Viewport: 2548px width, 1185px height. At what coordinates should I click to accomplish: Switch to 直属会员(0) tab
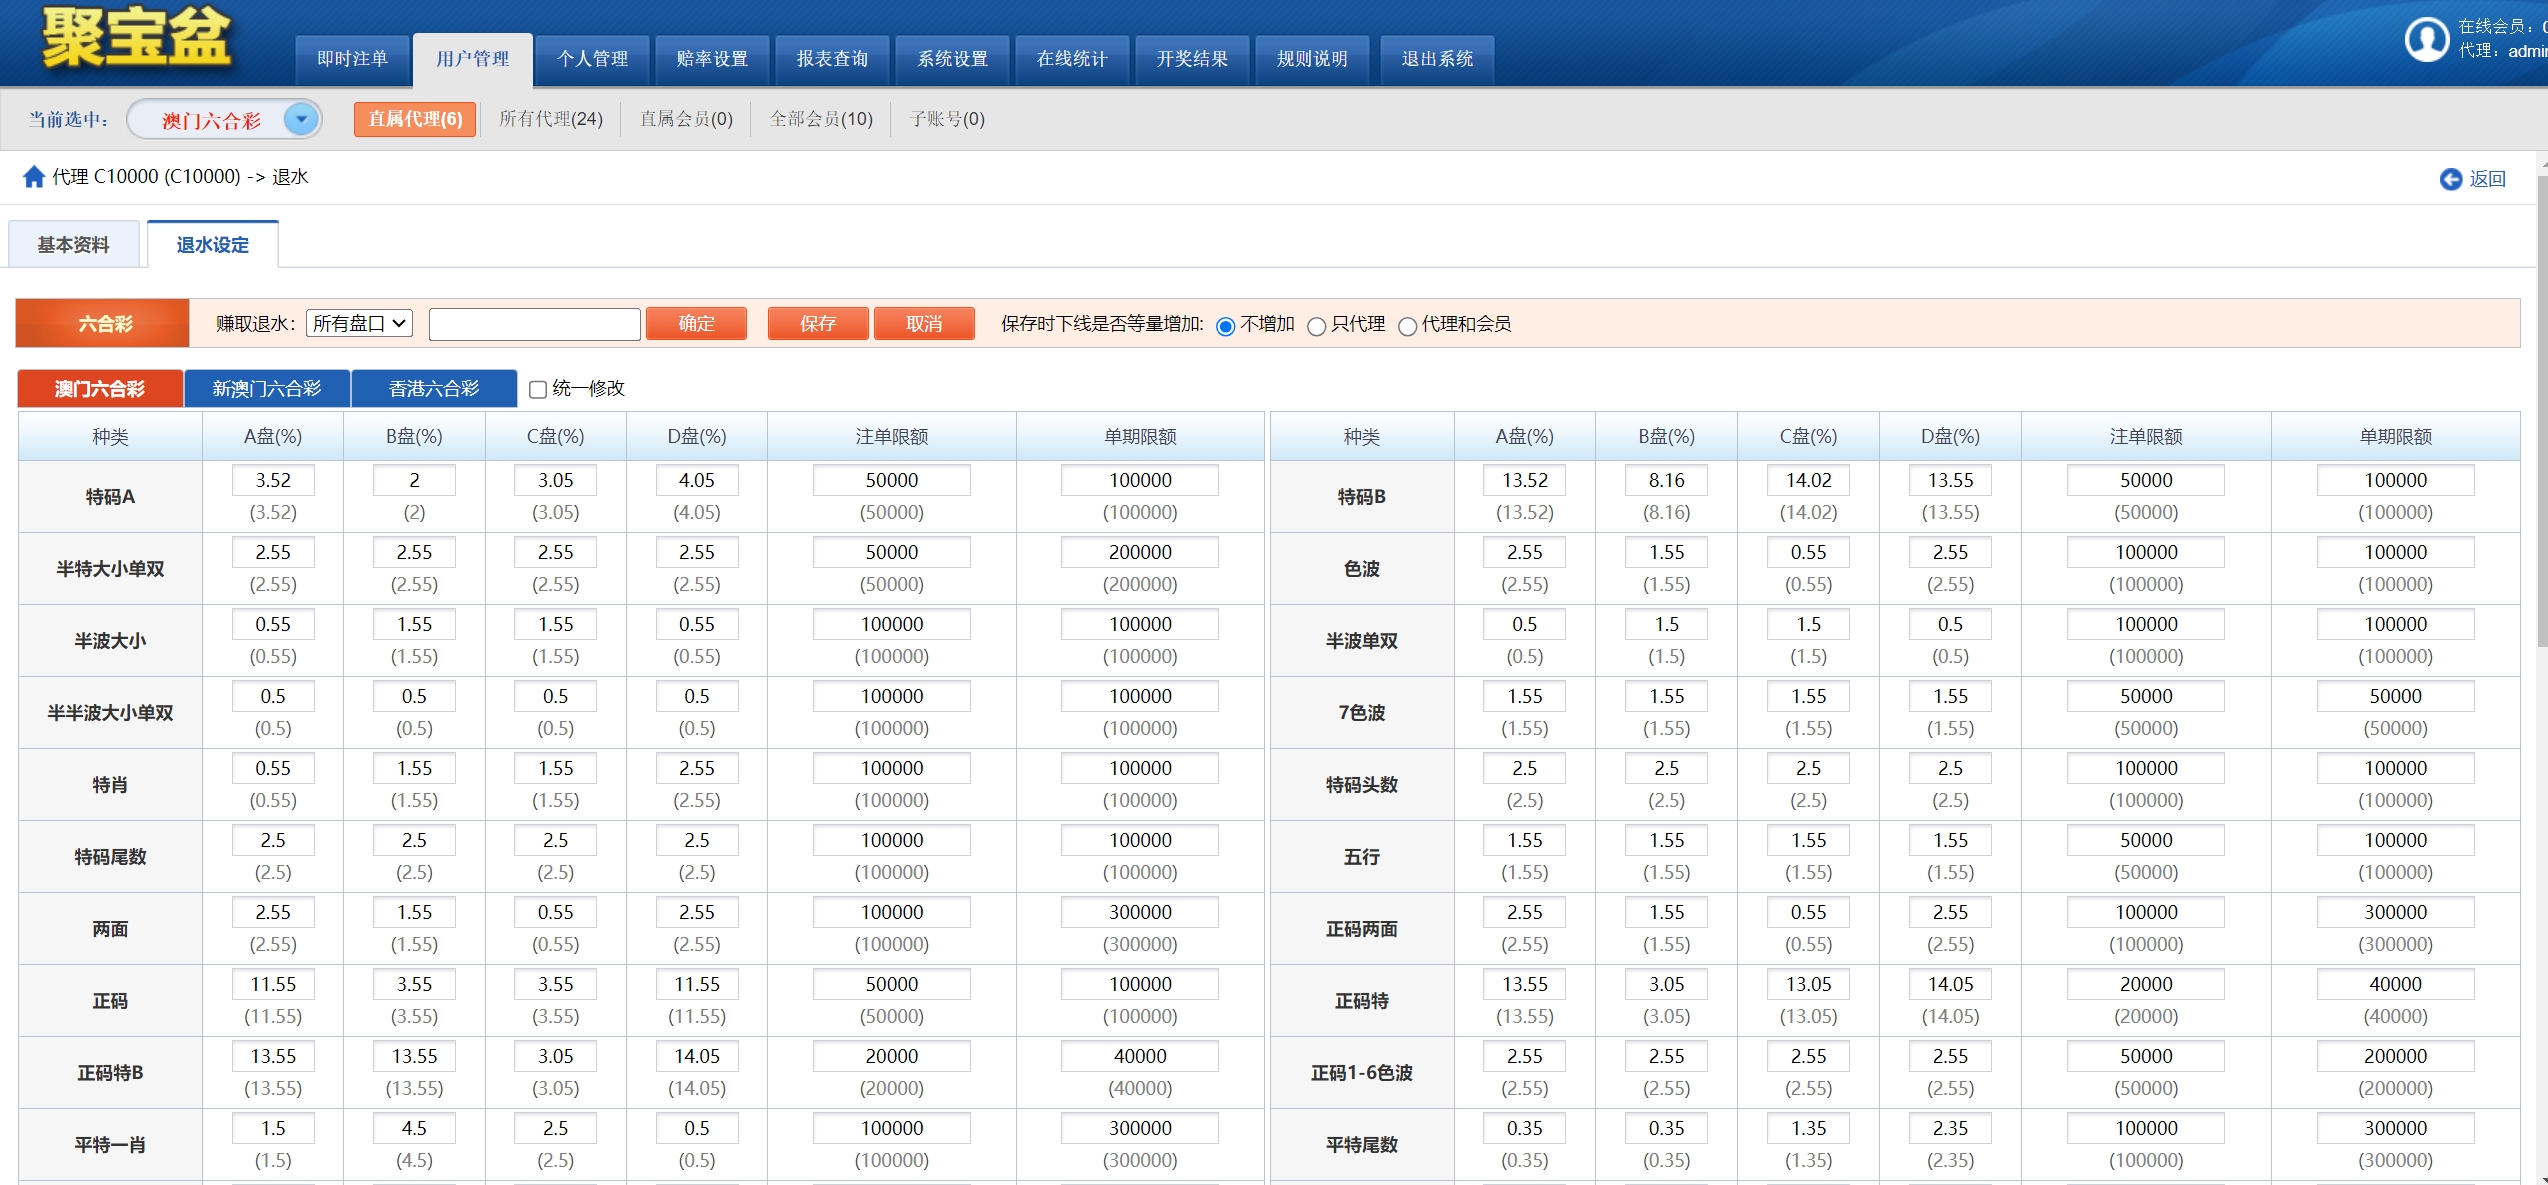[x=686, y=119]
